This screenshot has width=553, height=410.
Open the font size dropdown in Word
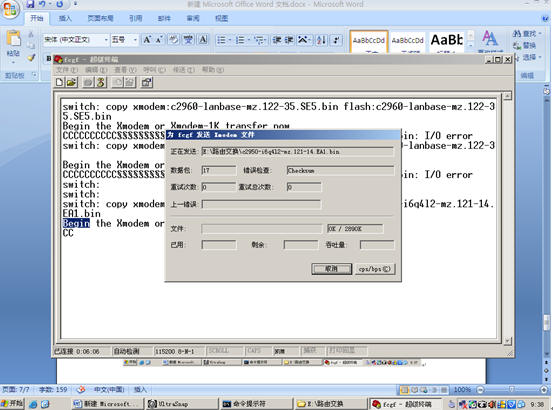(135, 40)
